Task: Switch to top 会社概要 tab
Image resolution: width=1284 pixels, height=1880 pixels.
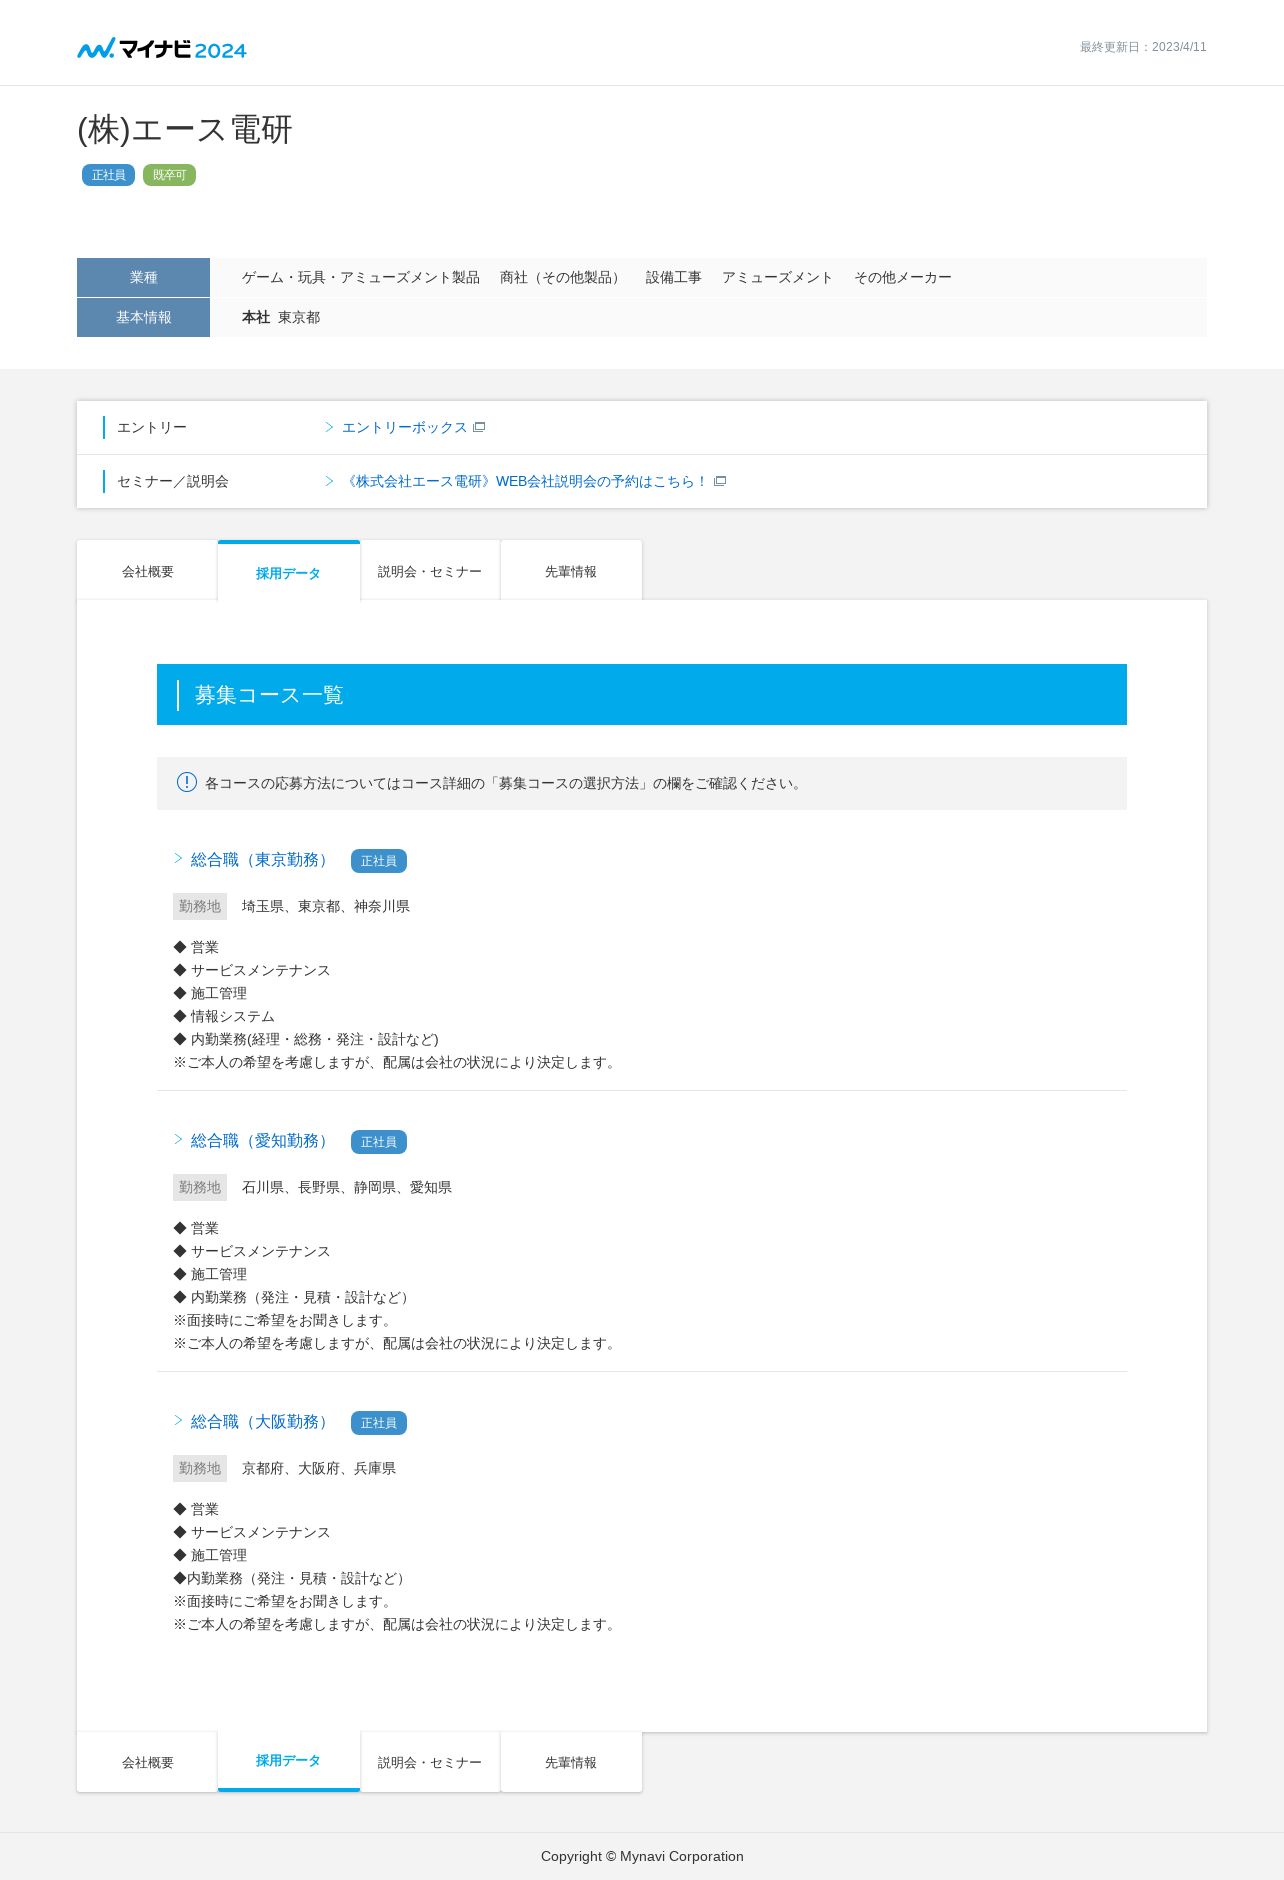Action: pyautogui.click(x=147, y=571)
